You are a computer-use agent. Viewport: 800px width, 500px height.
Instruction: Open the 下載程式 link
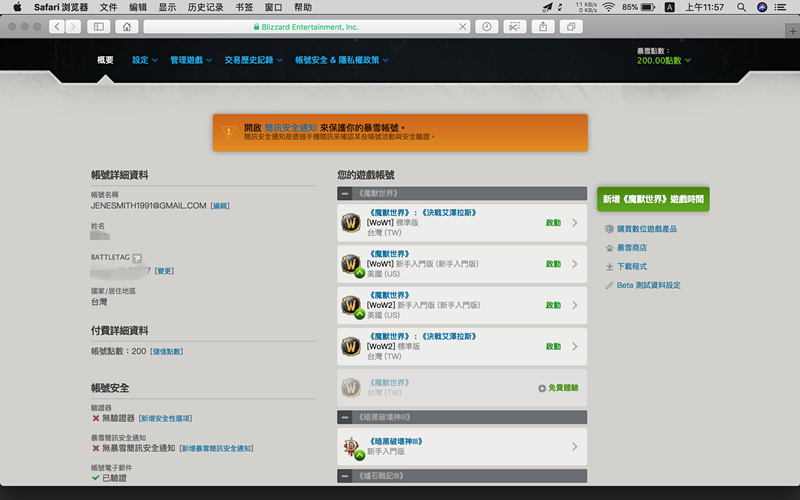pyautogui.click(x=632, y=266)
